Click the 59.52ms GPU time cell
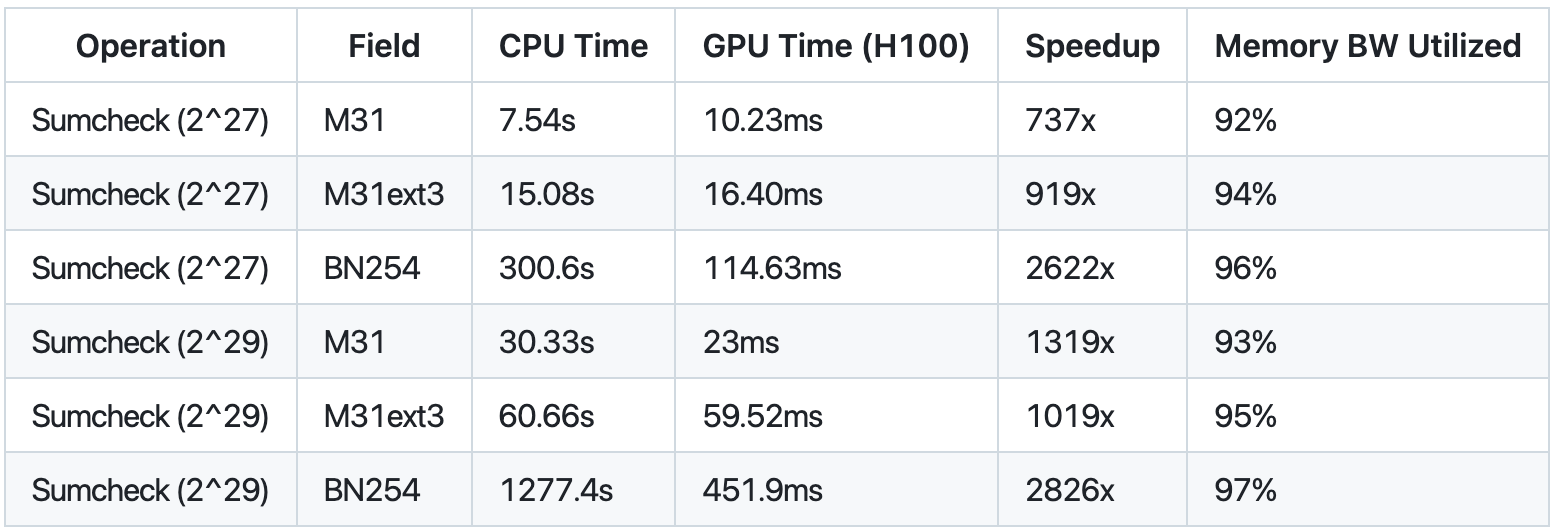The image size is (1554, 530). point(763,417)
